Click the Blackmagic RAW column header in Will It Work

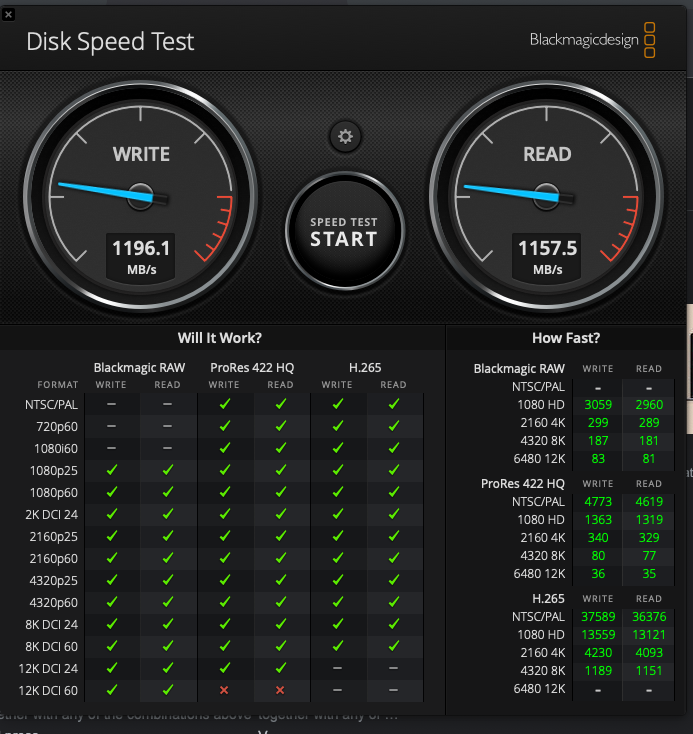[139, 368]
